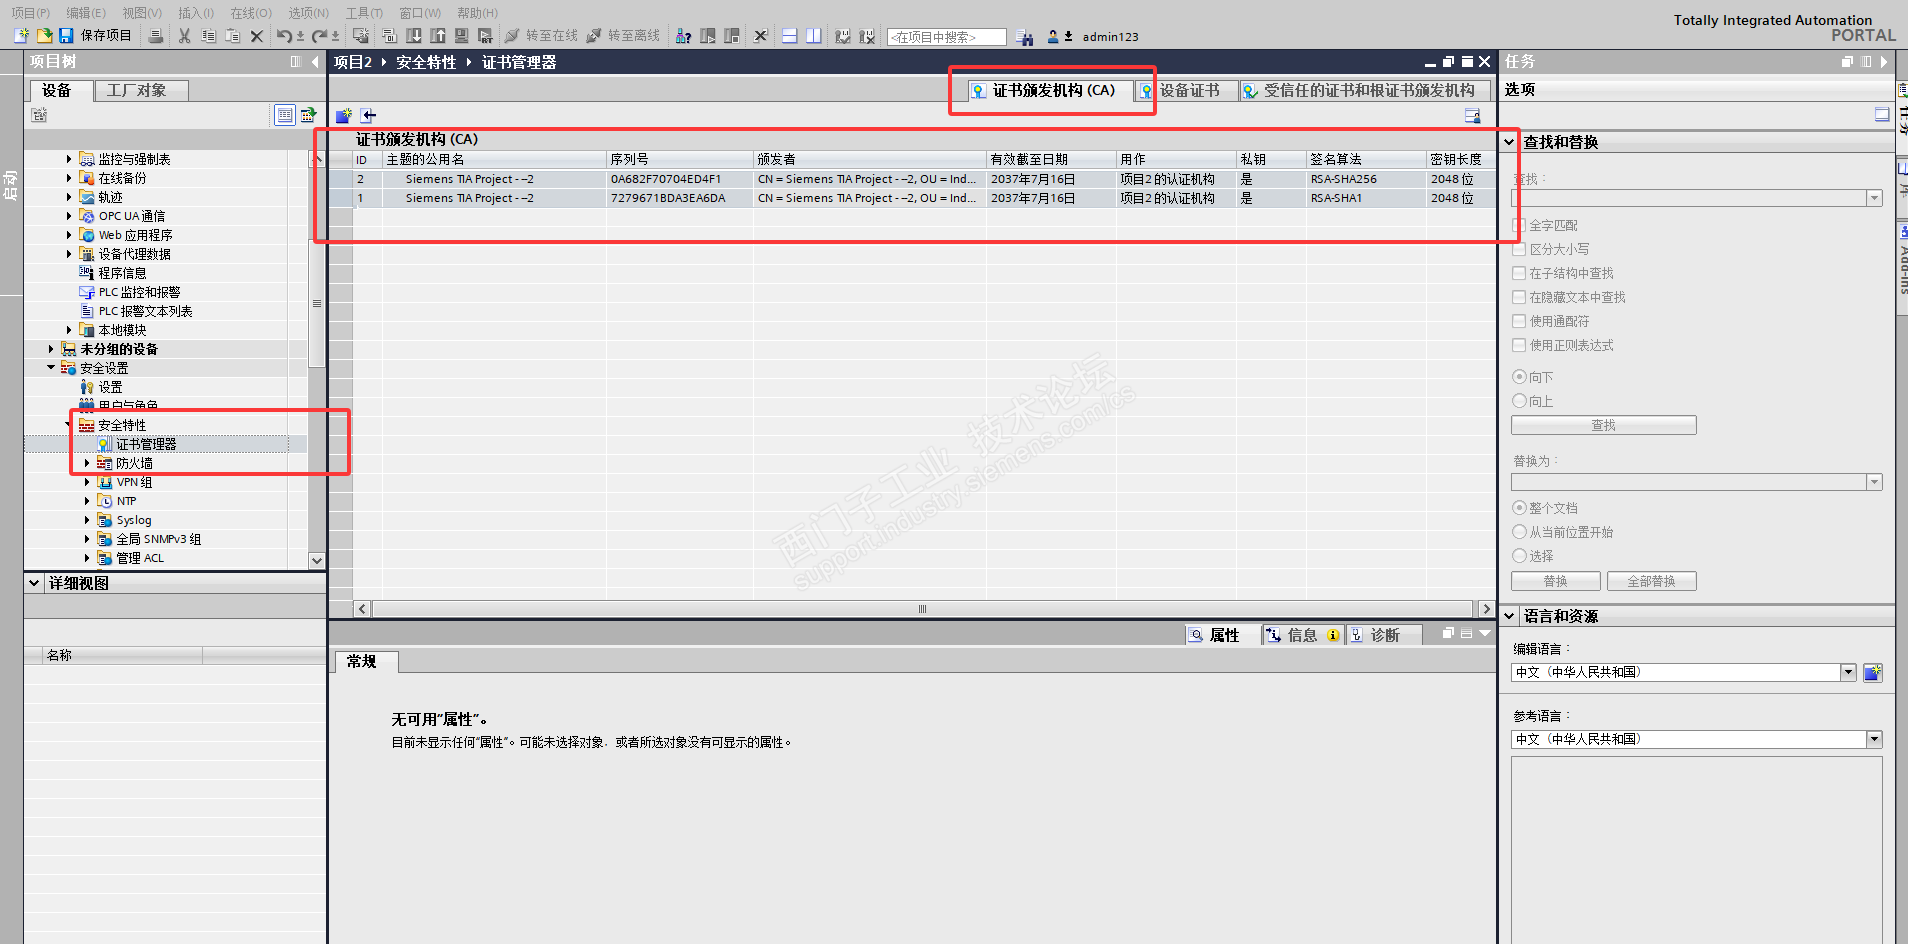Screen dimensions: 1908x944
Task: Open the 参考语言 dropdown
Action: [x=1874, y=739]
